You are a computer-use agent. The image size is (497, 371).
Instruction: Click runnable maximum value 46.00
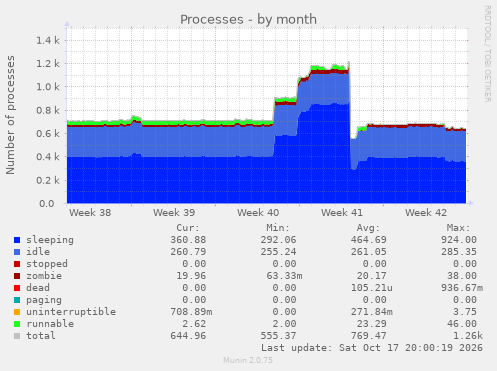click(x=462, y=324)
